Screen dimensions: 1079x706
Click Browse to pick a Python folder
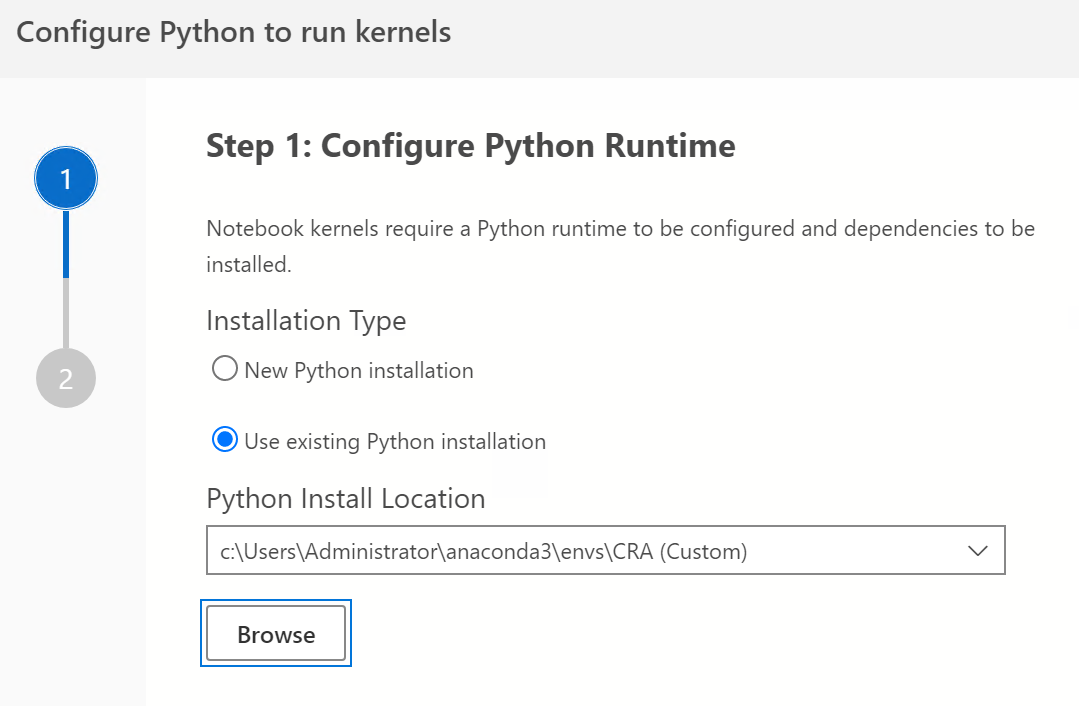[276, 633]
